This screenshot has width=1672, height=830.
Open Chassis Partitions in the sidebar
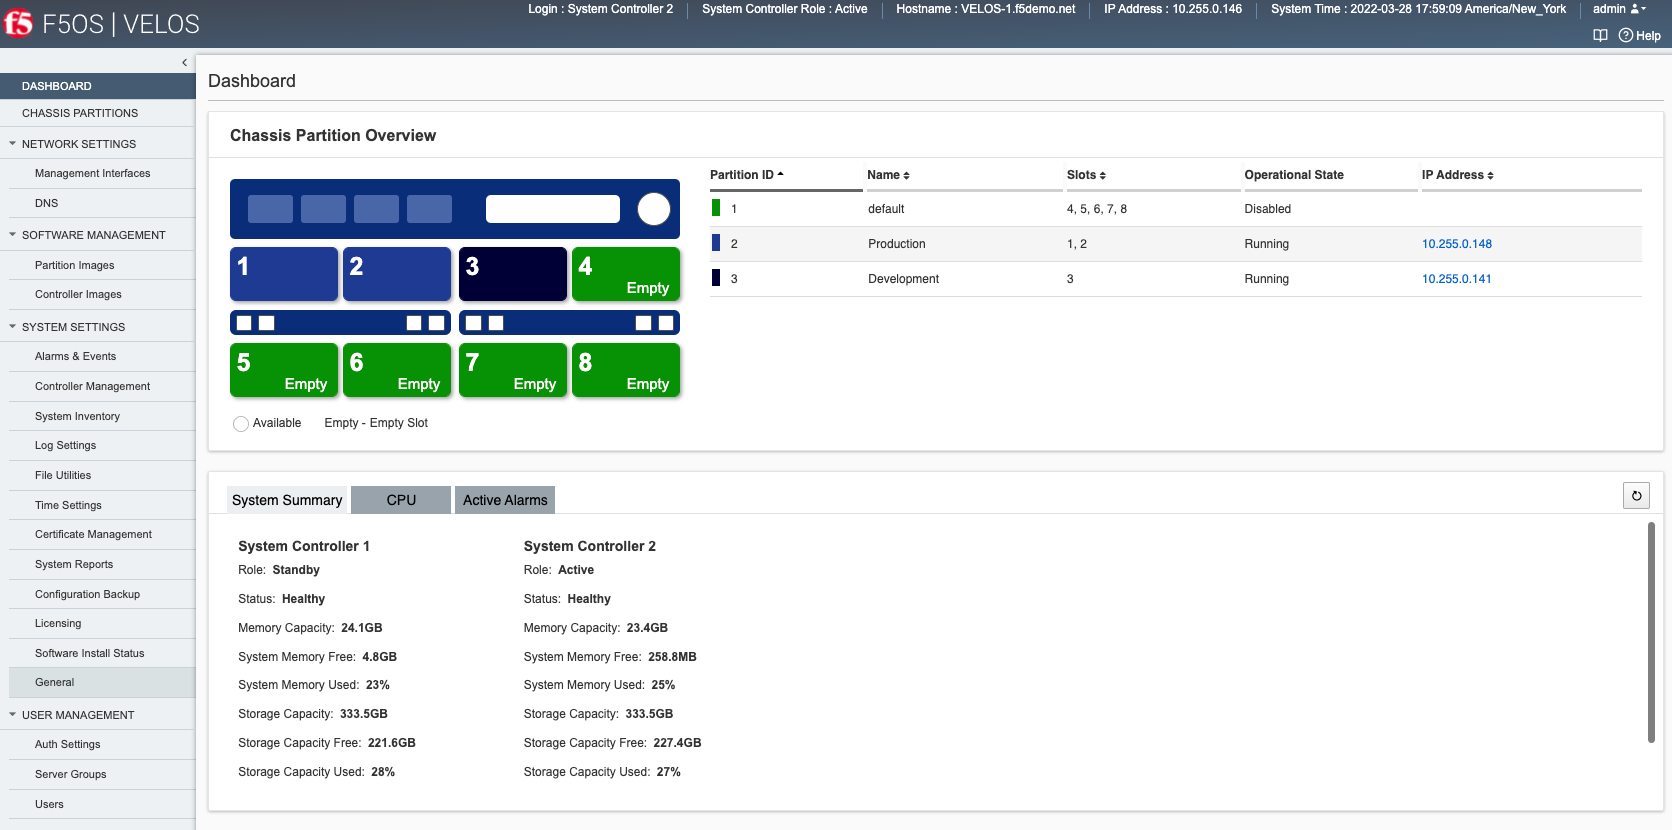[98, 113]
